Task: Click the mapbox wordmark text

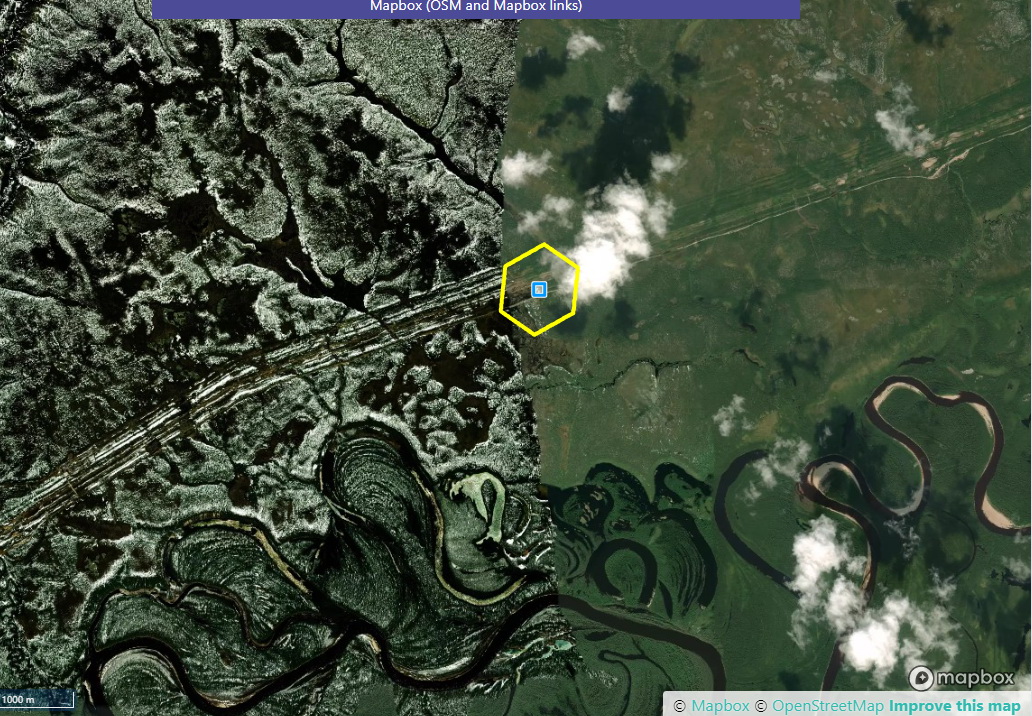Action: point(977,679)
